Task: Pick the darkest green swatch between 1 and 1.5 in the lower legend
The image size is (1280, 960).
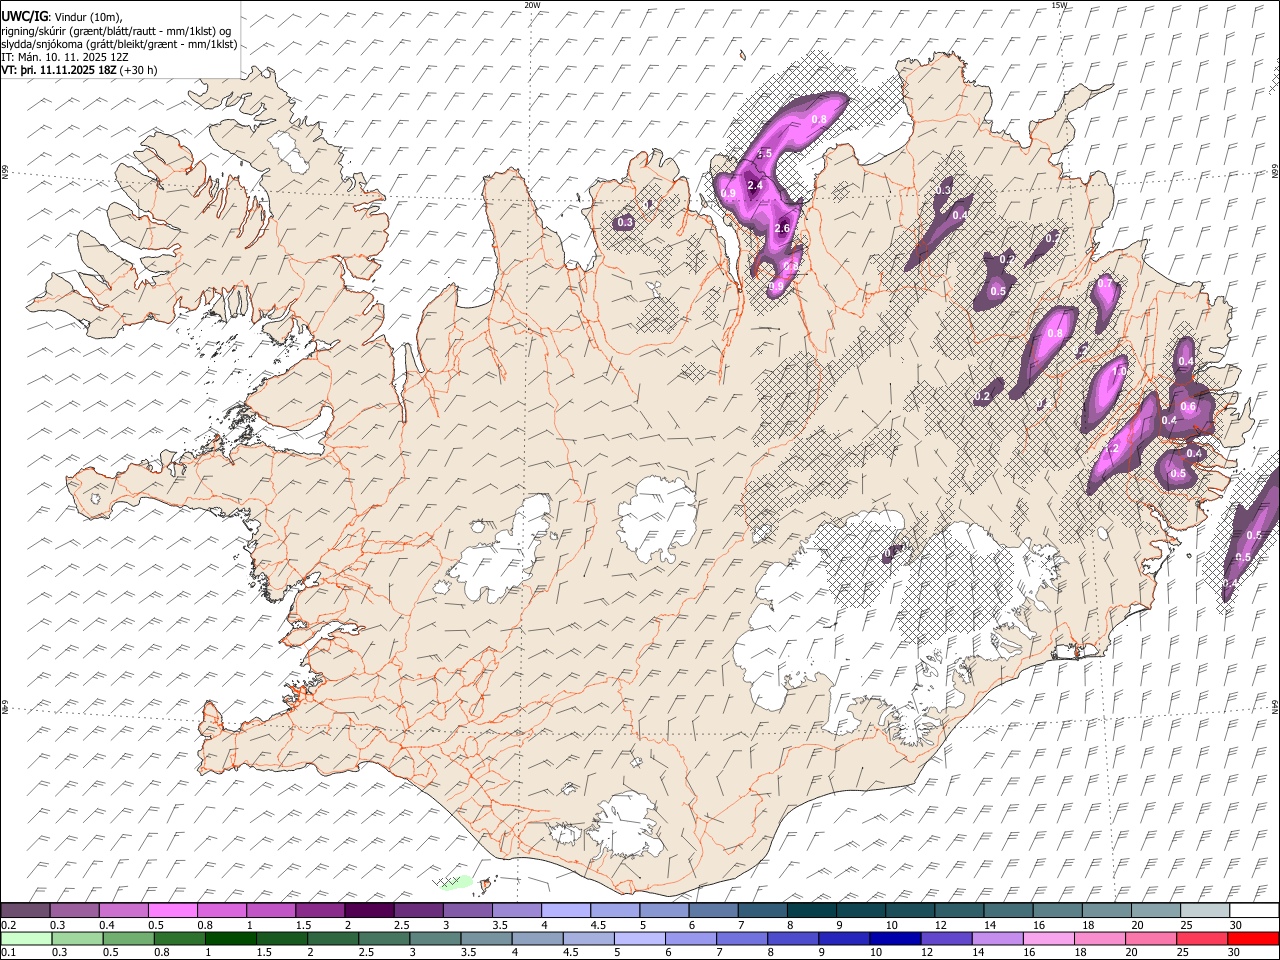Action: click(x=231, y=938)
